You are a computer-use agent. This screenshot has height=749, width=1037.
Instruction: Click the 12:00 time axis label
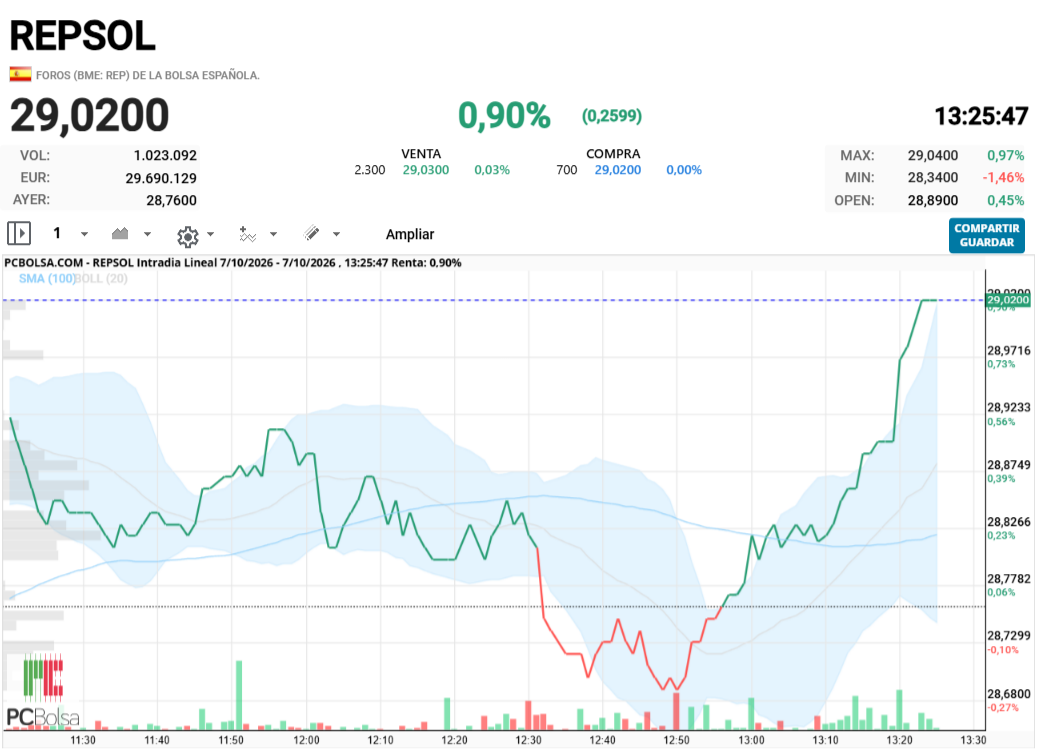(x=306, y=740)
